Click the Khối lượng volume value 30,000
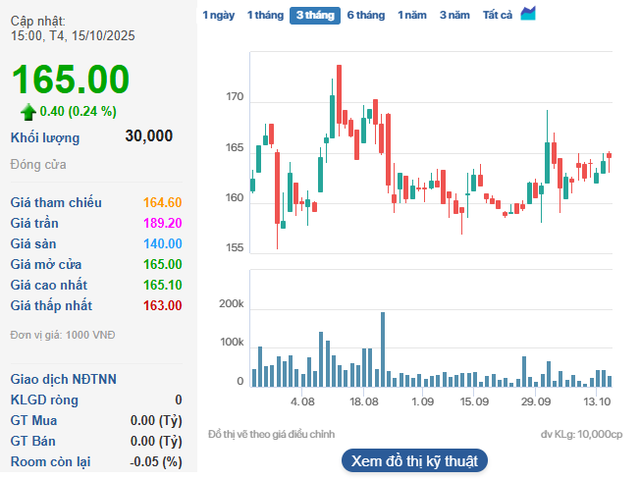Image resolution: width=640 pixels, height=480 pixels. 149,136
